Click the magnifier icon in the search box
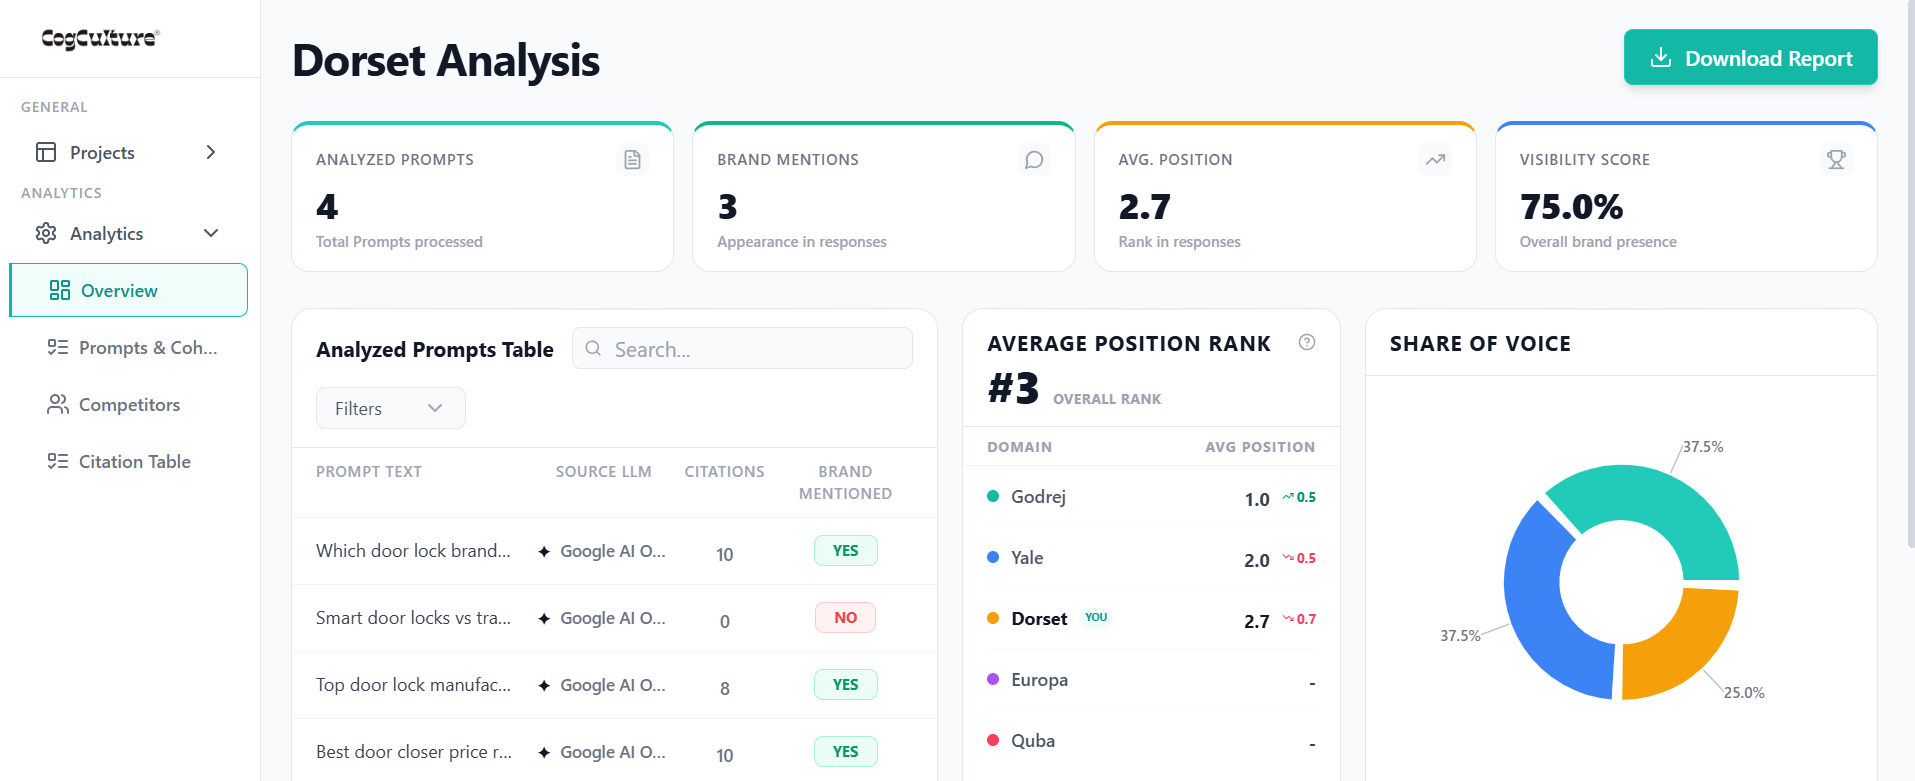The height and width of the screenshot is (781, 1915). pos(593,348)
